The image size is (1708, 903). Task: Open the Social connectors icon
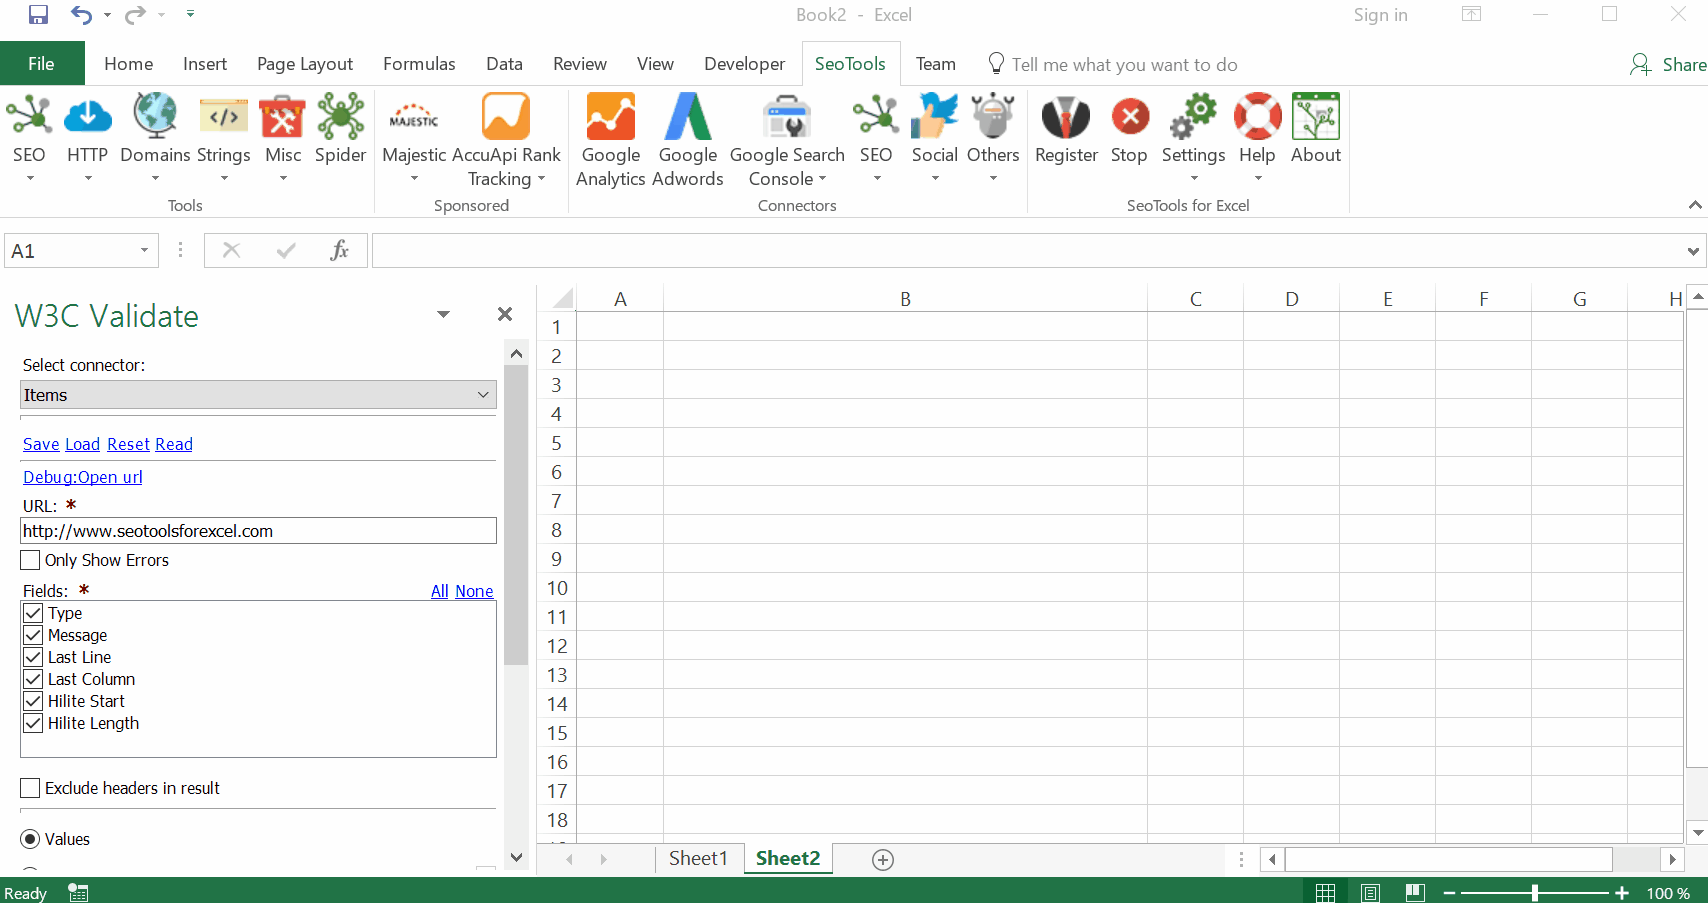point(935,117)
